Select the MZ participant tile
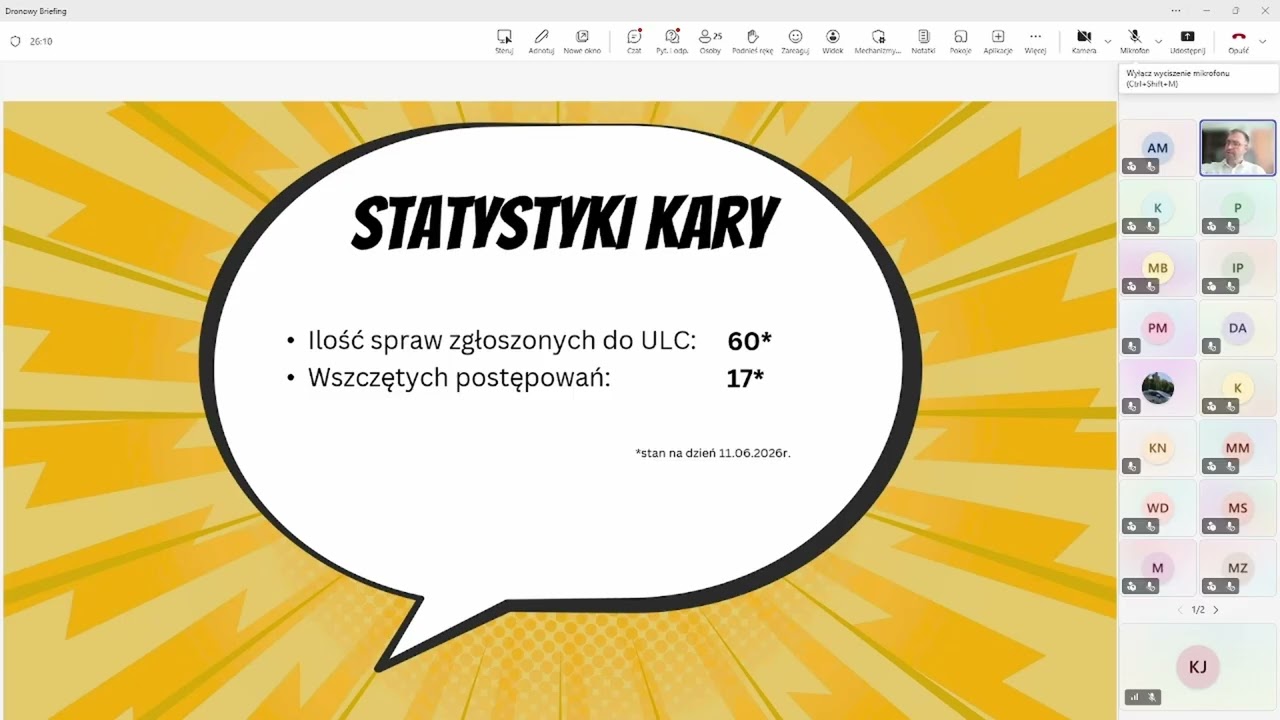Image resolution: width=1280 pixels, height=720 pixels. (x=1238, y=568)
